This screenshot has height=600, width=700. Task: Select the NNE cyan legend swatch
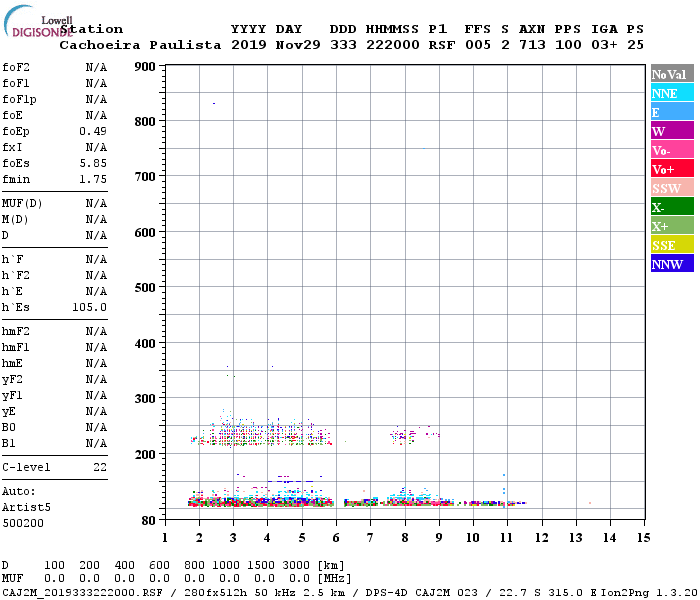(672, 93)
